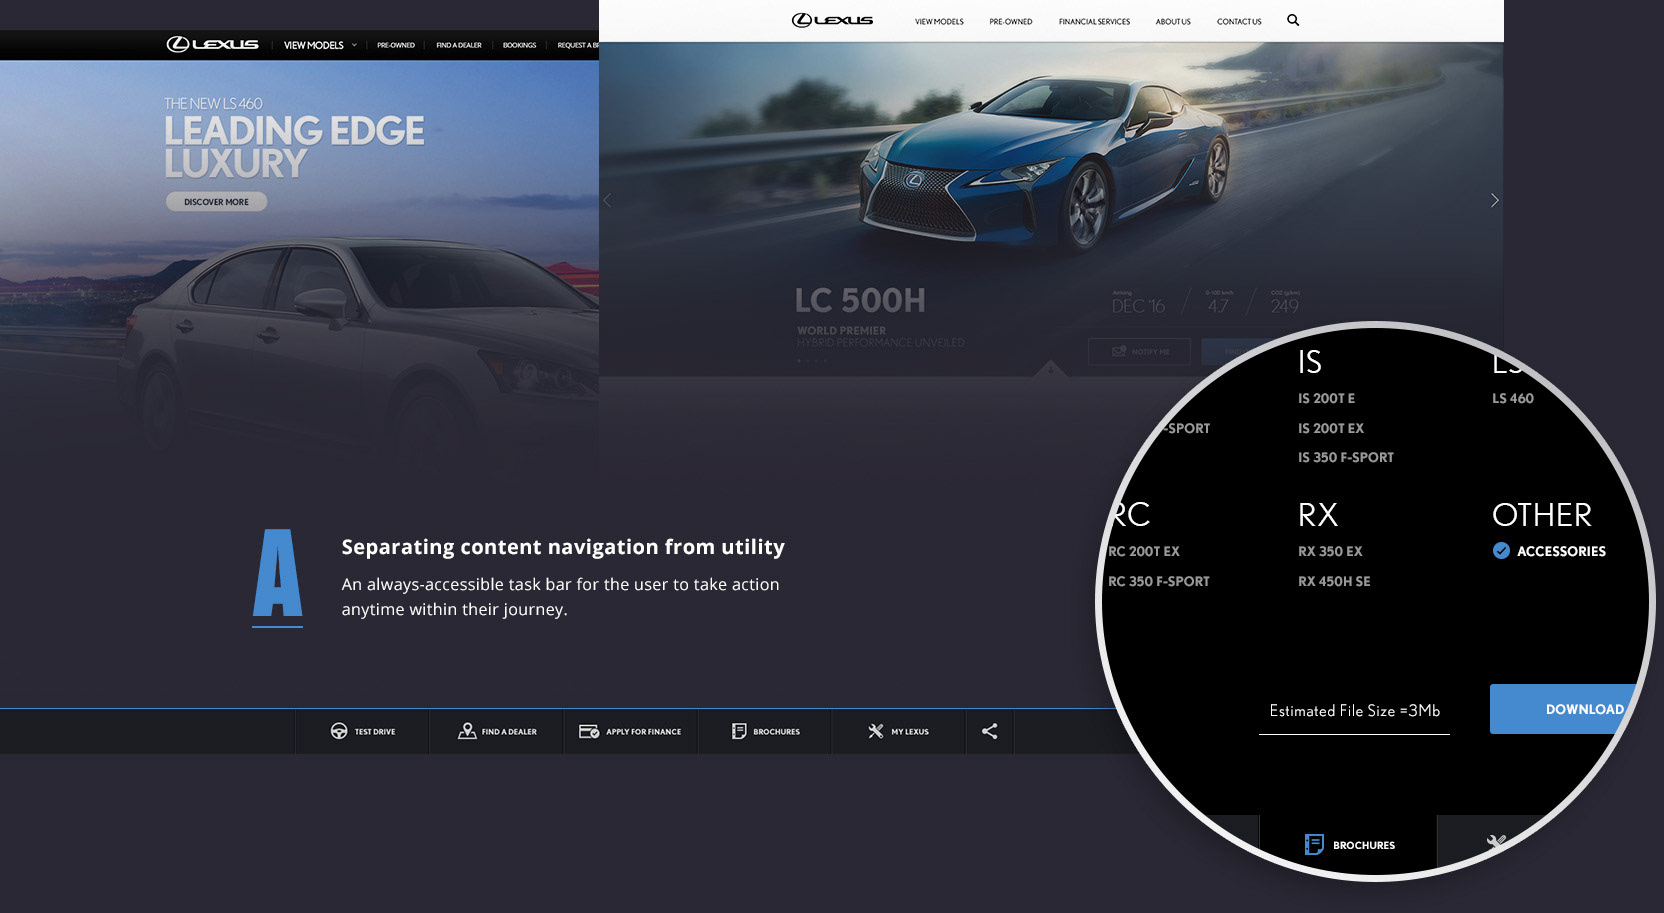Click the RX category heading

tap(1317, 514)
